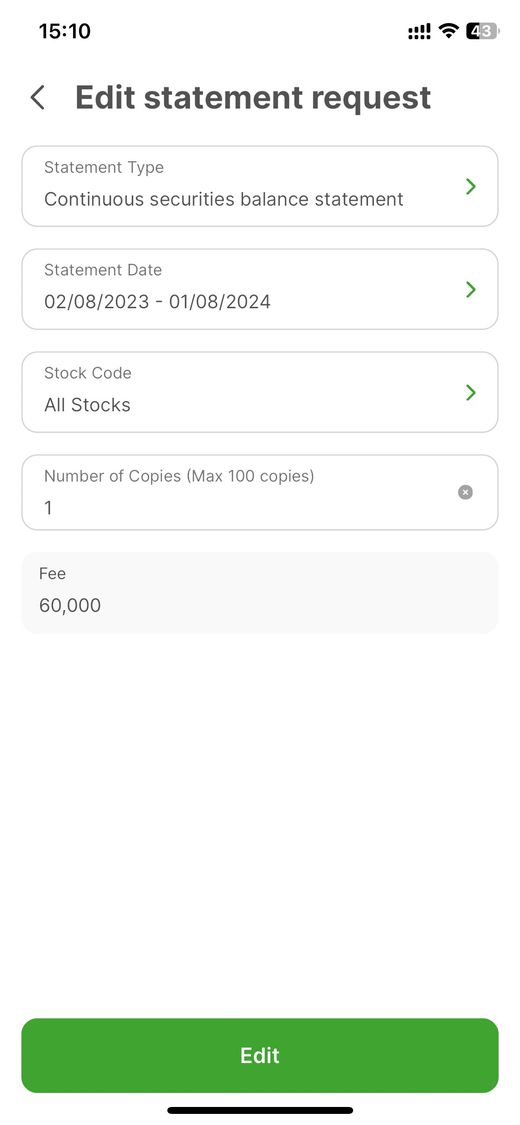Viewport: 520px width, 1125px height.
Task: Expand the Statement Date chevron
Action: tap(471, 289)
